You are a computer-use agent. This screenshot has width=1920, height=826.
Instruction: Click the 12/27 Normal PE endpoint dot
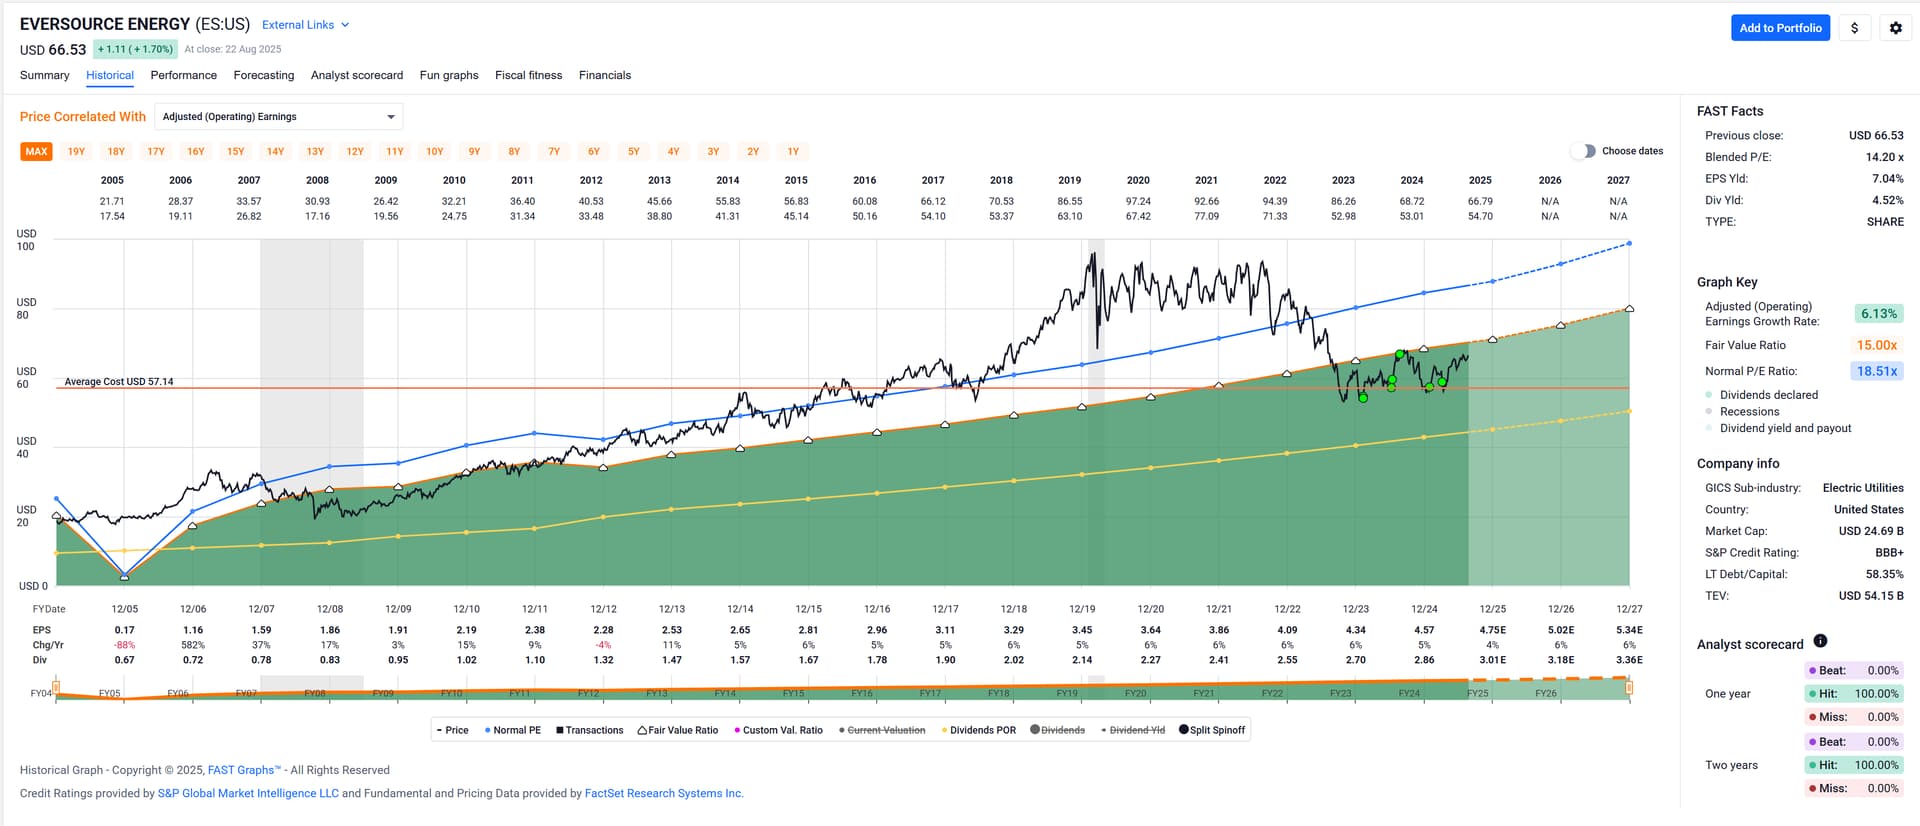tap(1629, 243)
